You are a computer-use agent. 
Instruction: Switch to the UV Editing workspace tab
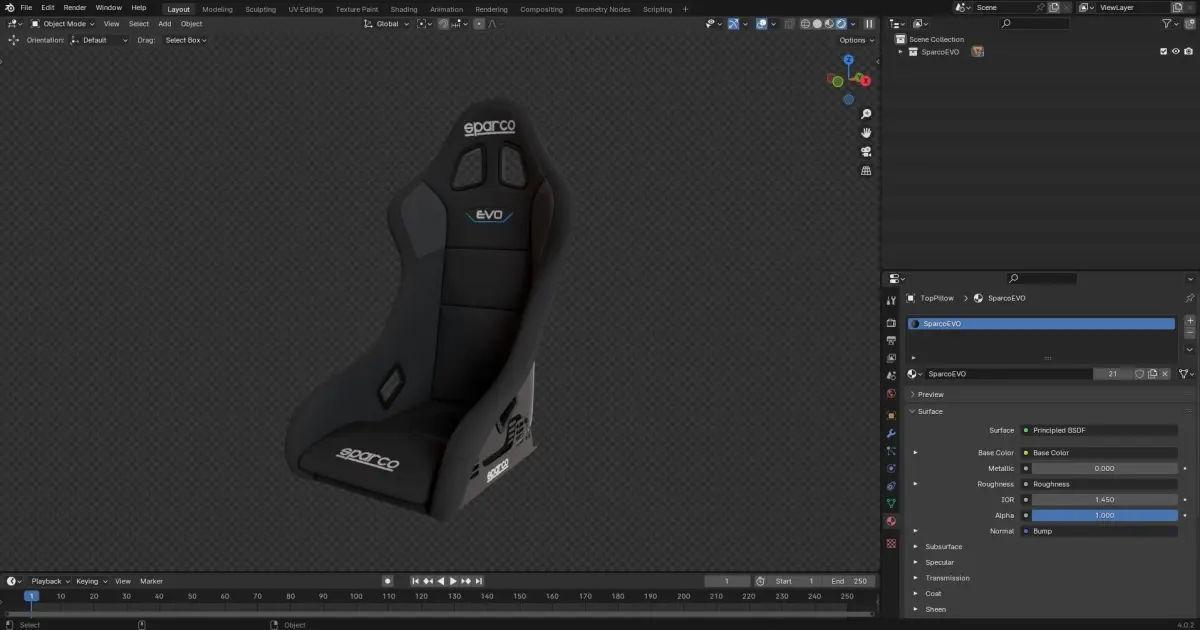306,9
